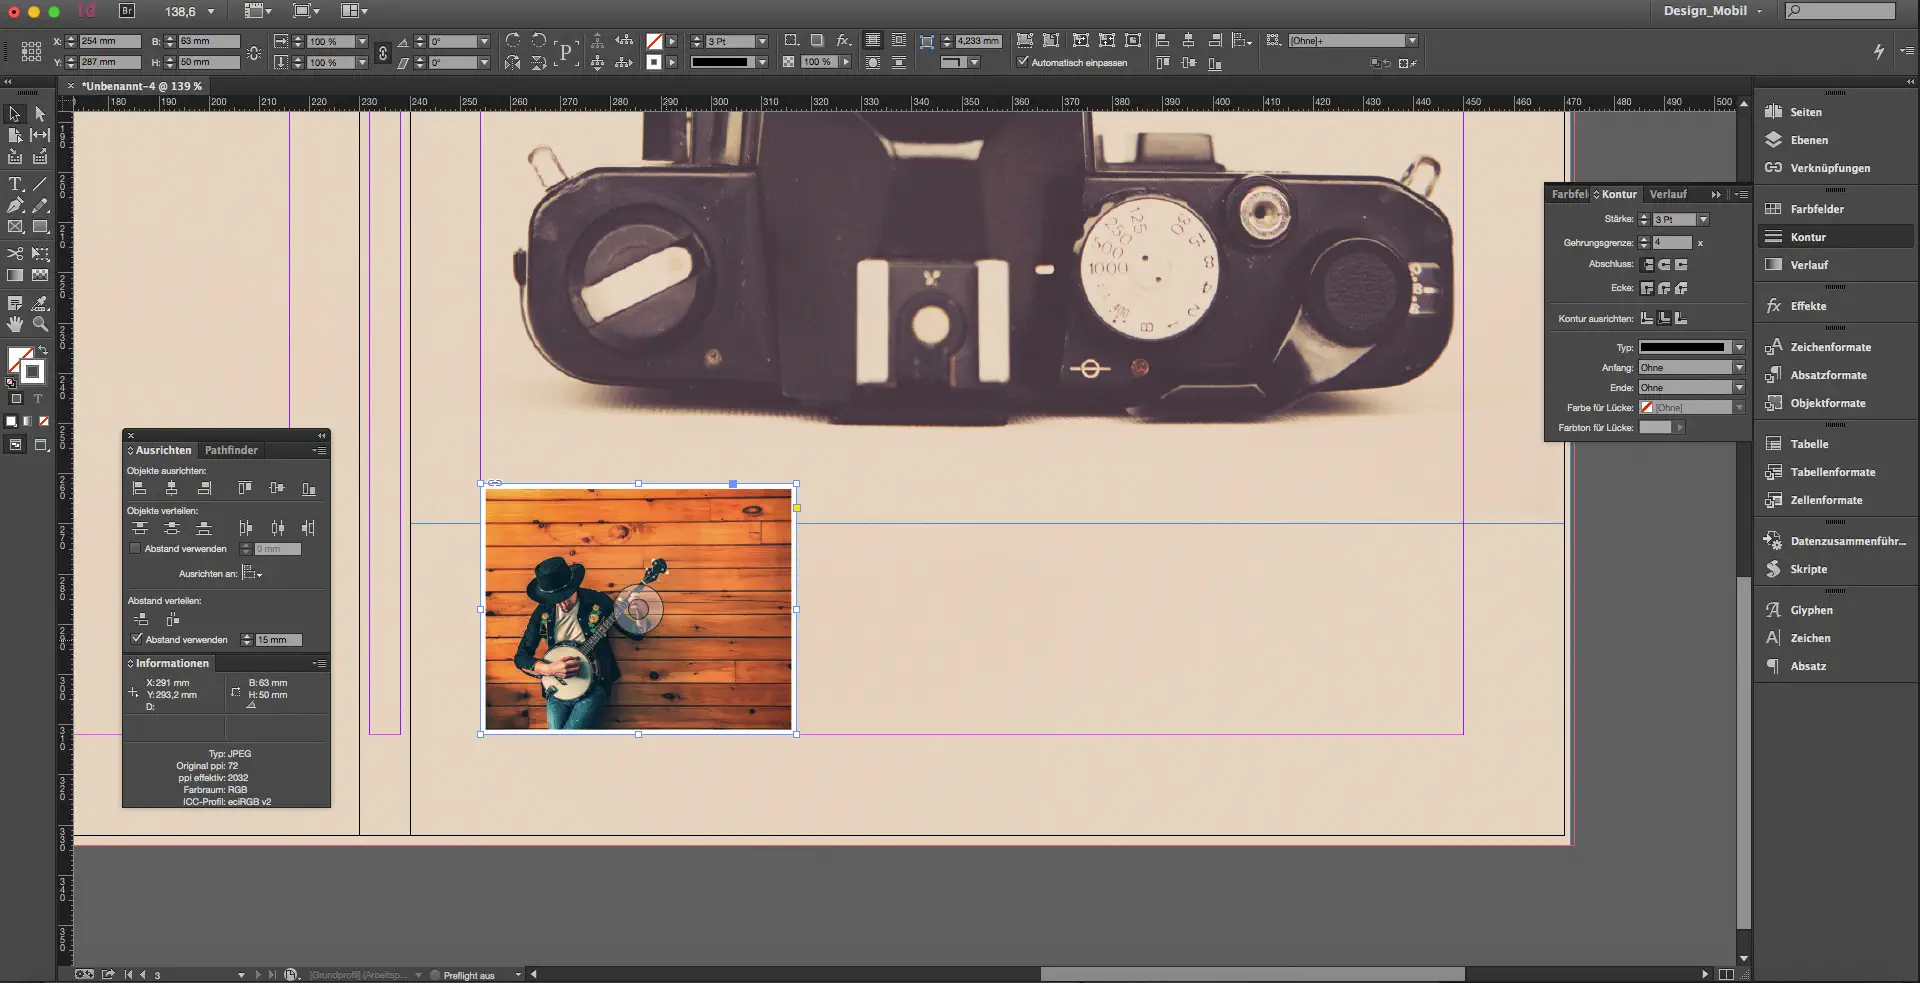1920x983 pixels.
Task: Switch to the Pathfinder tab
Action: click(231, 451)
